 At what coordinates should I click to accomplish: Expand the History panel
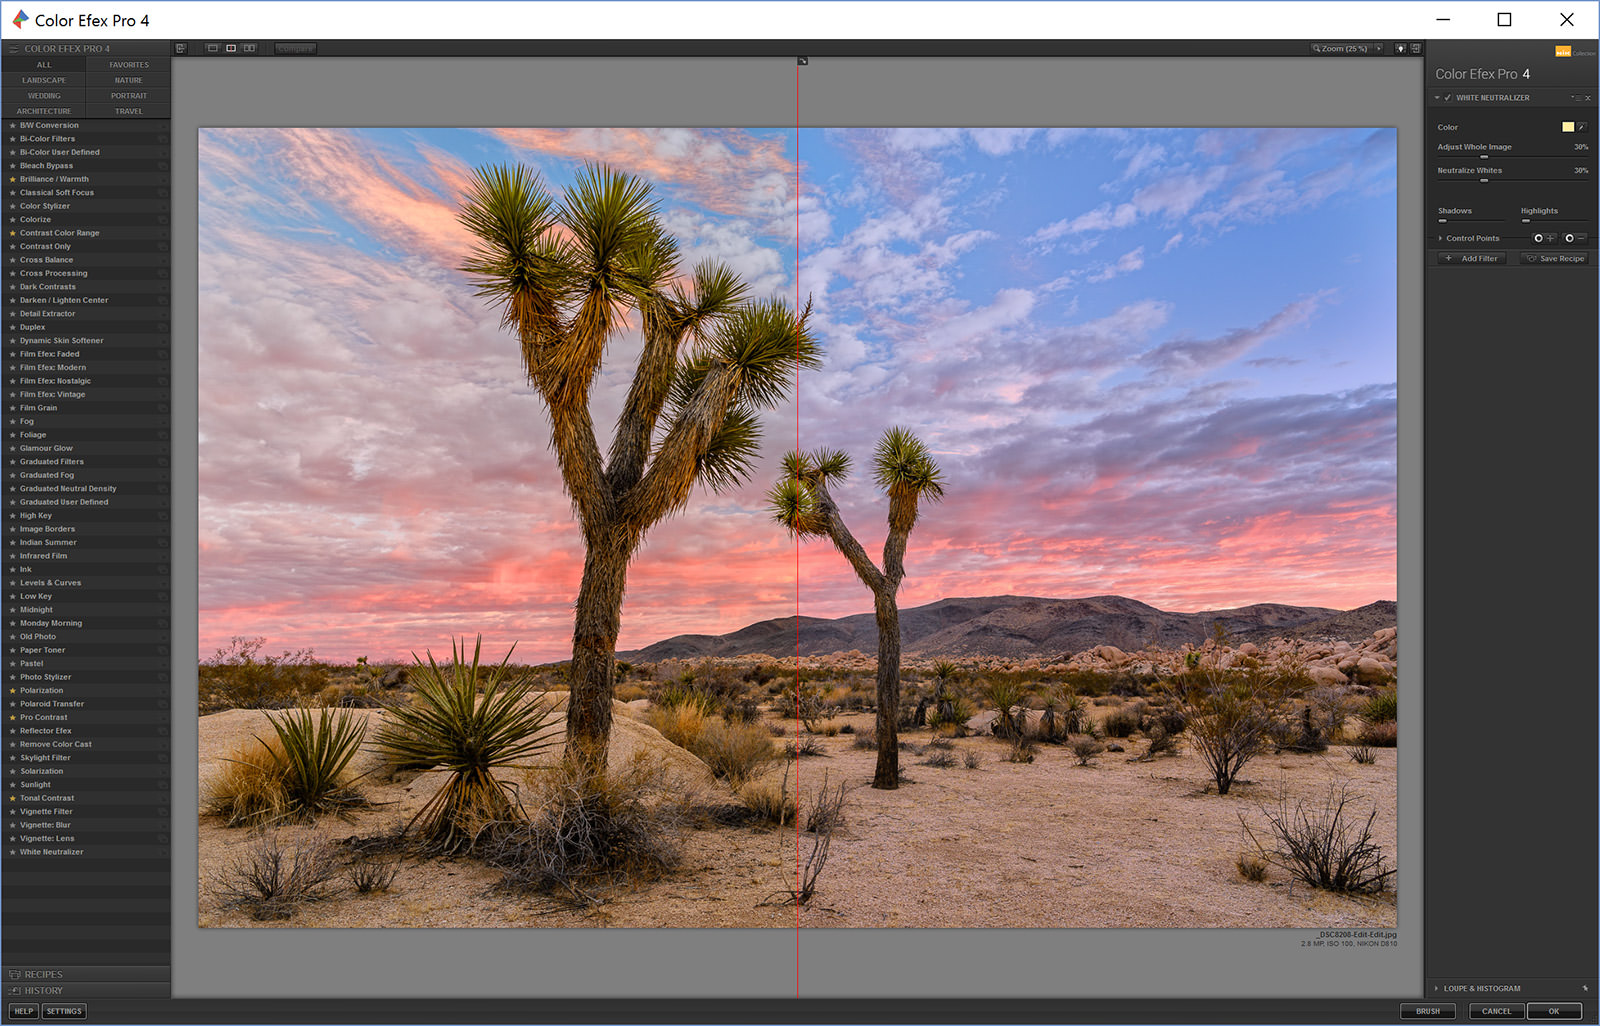[x=86, y=990]
